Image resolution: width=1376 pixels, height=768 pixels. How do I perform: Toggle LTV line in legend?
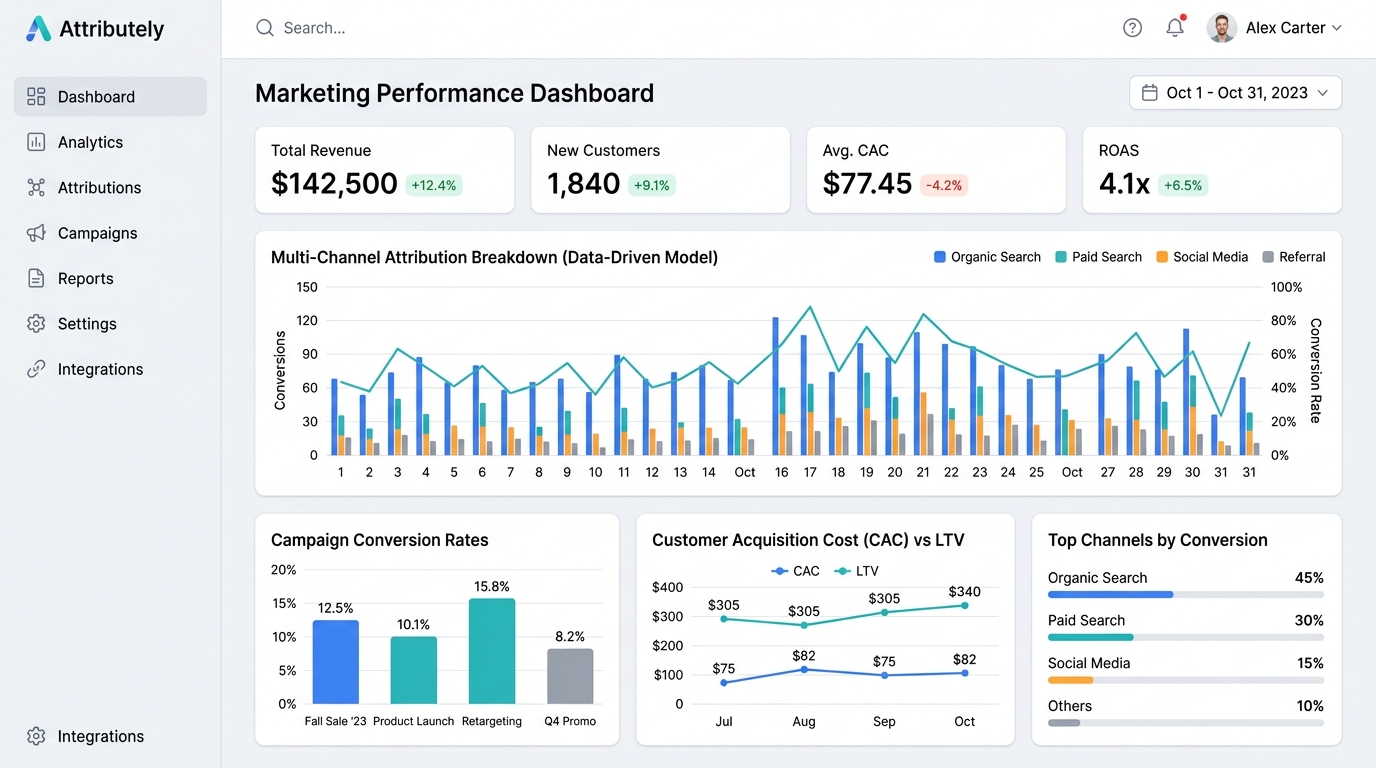(x=856, y=571)
